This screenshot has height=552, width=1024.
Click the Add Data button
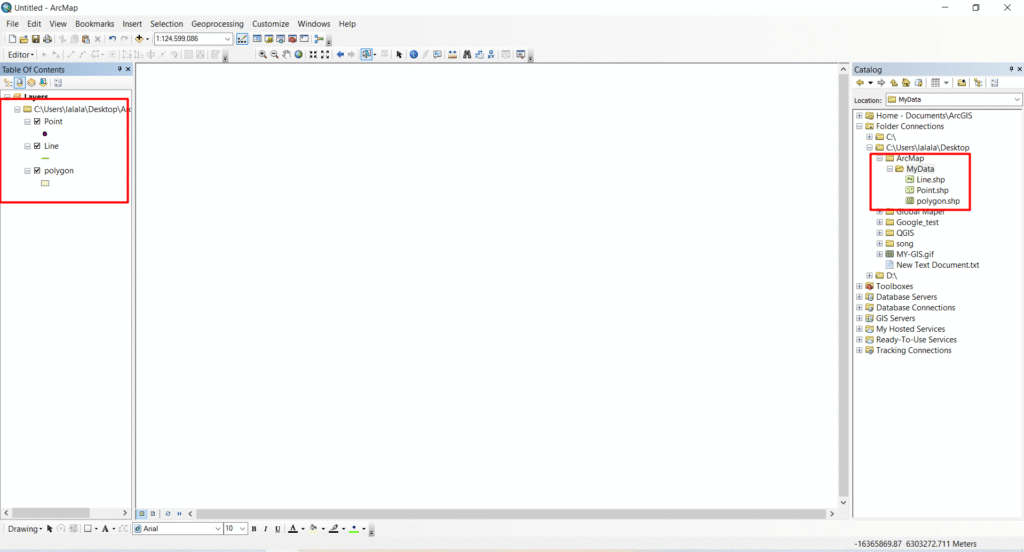(x=139, y=39)
